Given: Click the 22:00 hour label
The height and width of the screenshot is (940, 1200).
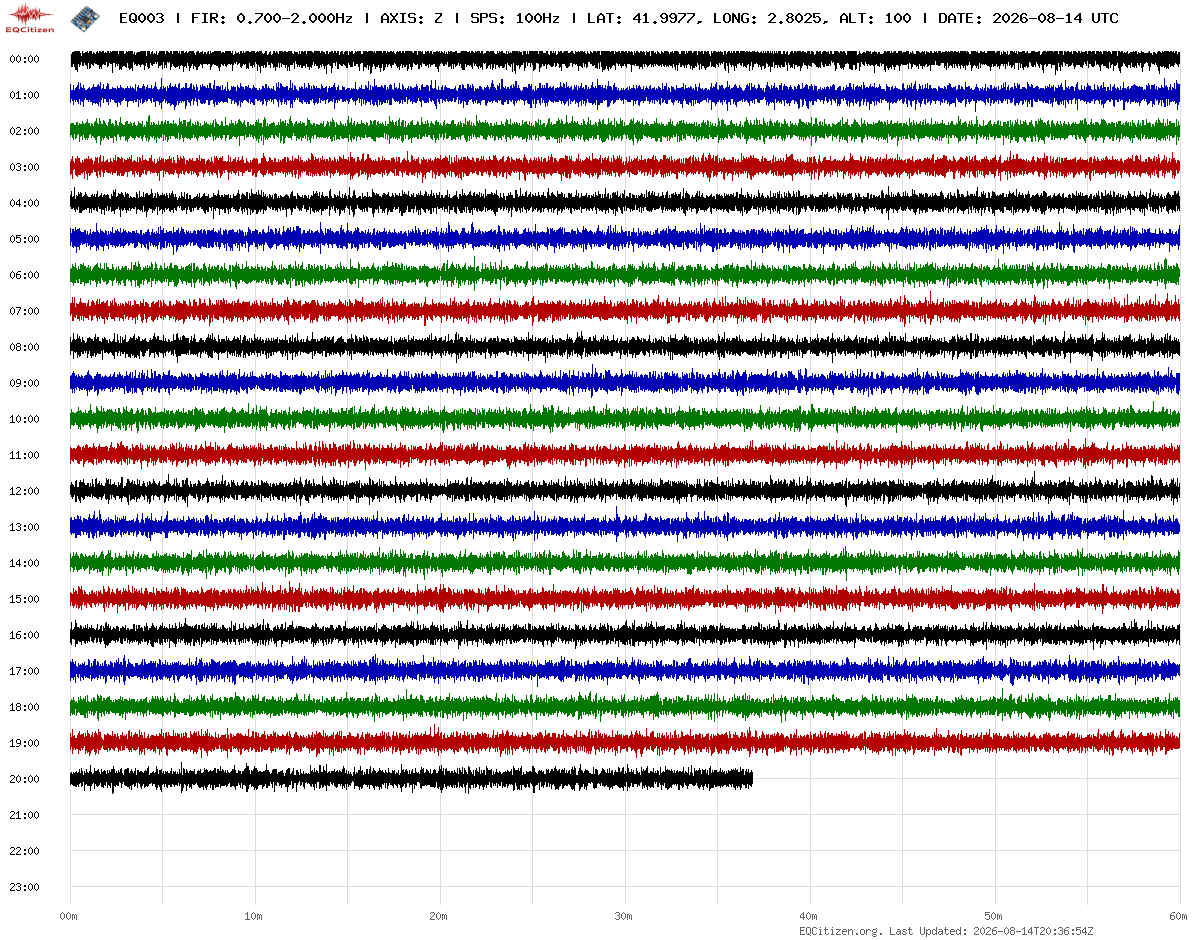Looking at the screenshot, I should pyautogui.click(x=24, y=851).
